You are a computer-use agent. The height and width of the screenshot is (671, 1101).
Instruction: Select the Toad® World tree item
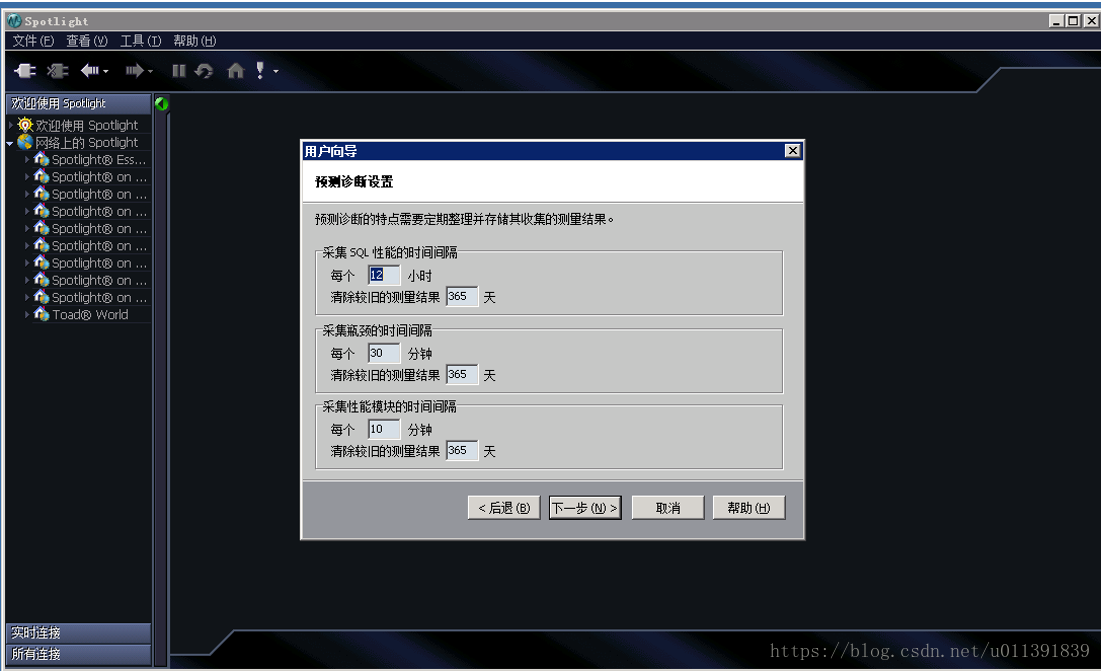point(90,314)
